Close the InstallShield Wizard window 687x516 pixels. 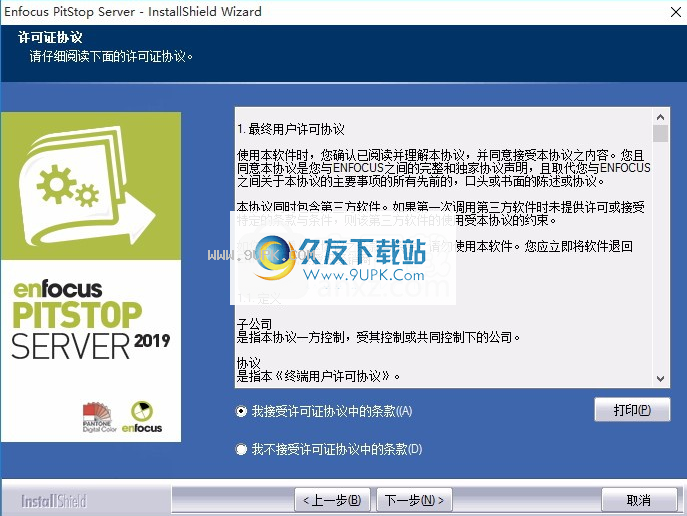point(676,12)
